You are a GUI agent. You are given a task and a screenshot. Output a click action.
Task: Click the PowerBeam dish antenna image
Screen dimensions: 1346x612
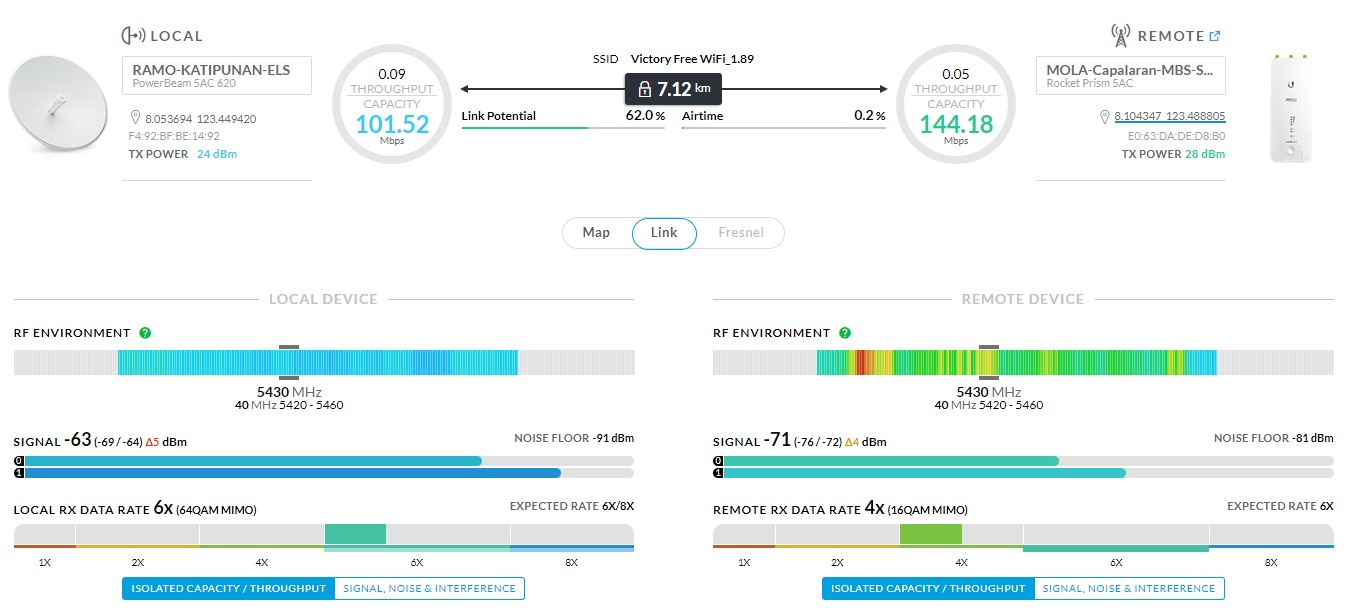pyautogui.click(x=57, y=103)
